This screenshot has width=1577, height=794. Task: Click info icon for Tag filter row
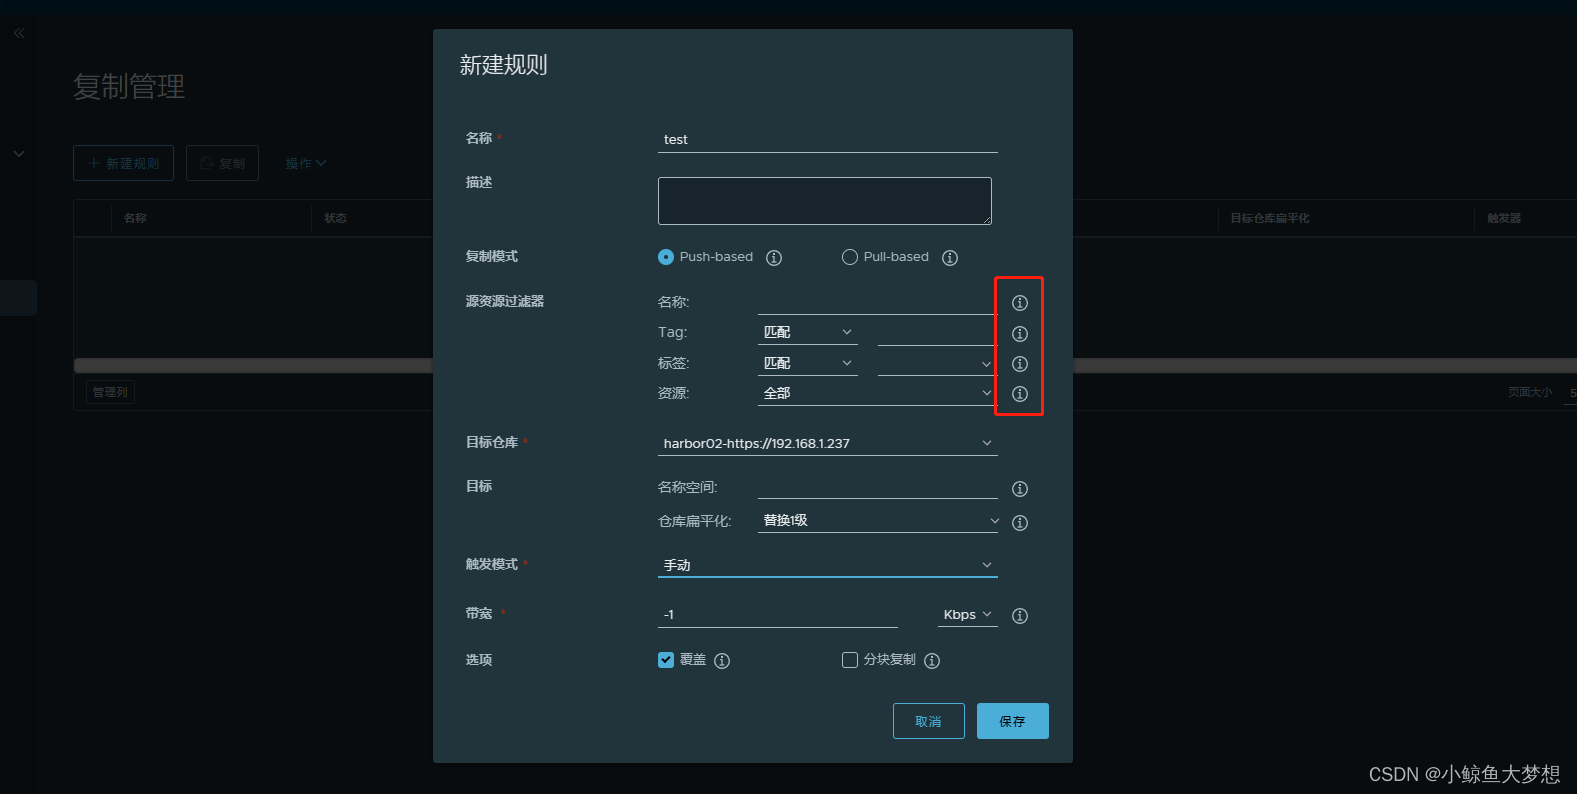(1020, 334)
